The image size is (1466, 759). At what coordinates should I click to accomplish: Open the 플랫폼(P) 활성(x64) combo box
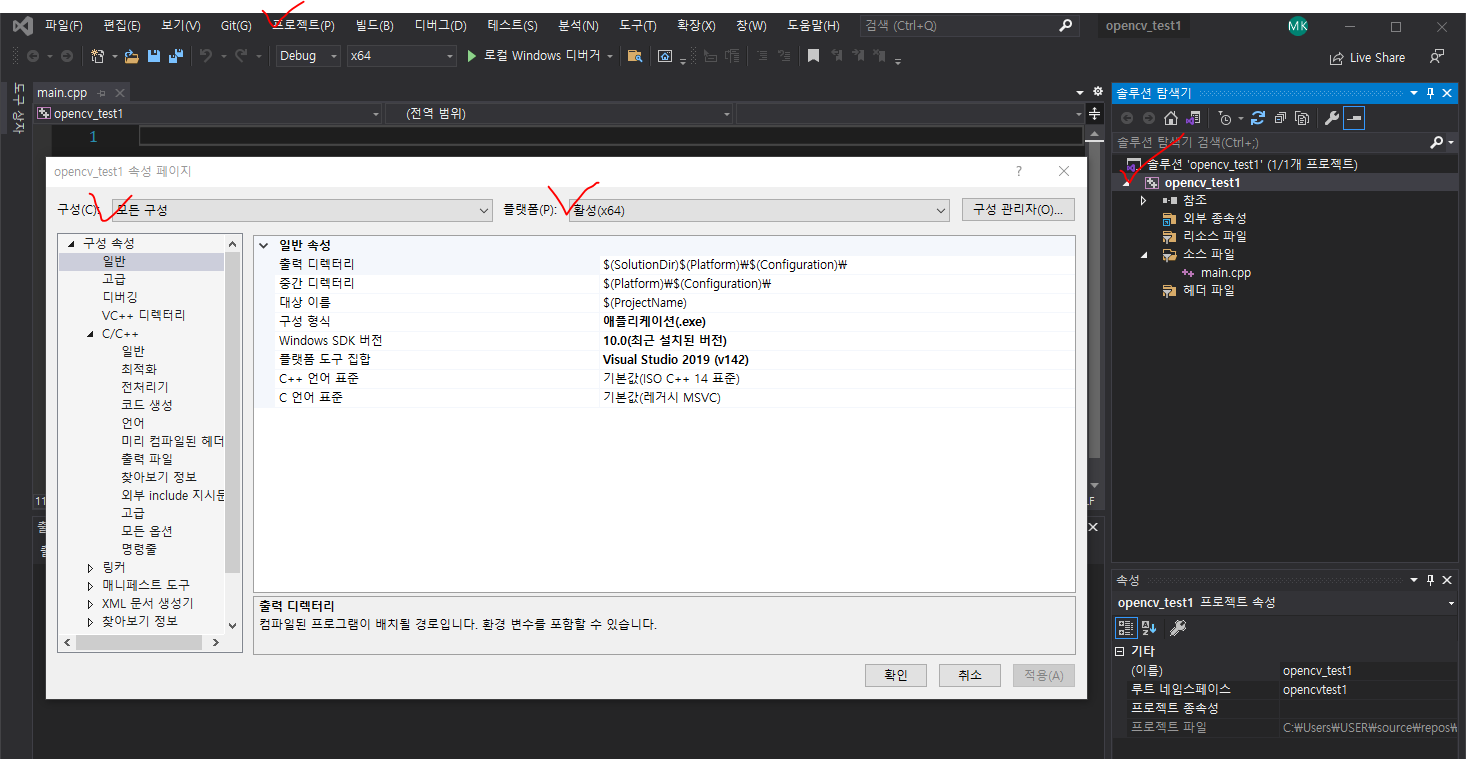pyautogui.click(x=758, y=210)
